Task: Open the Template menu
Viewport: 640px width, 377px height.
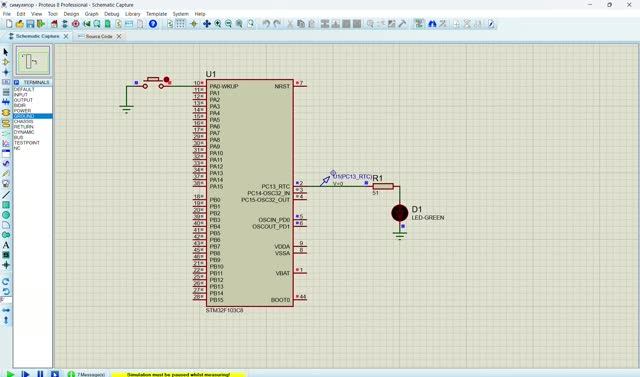Action: click(156, 14)
